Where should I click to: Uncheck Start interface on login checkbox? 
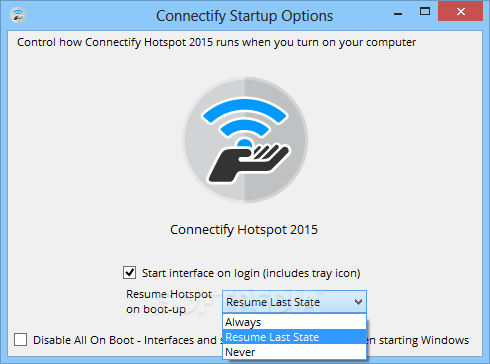pyautogui.click(x=129, y=273)
